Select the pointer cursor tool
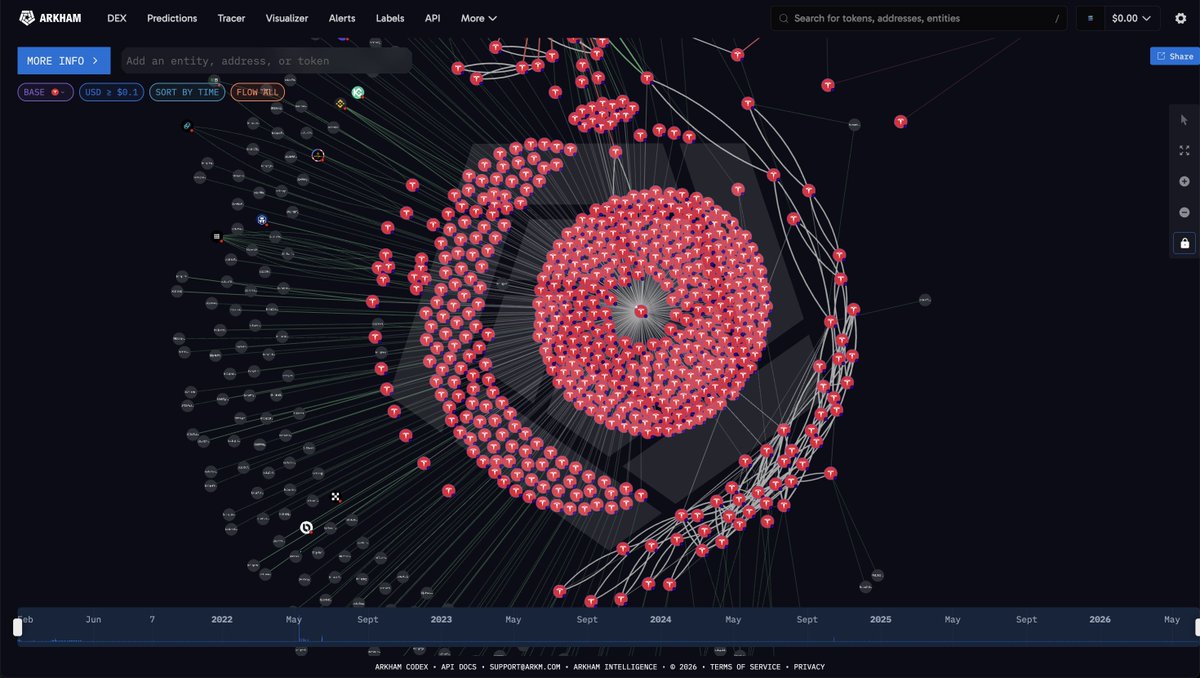 1184,120
